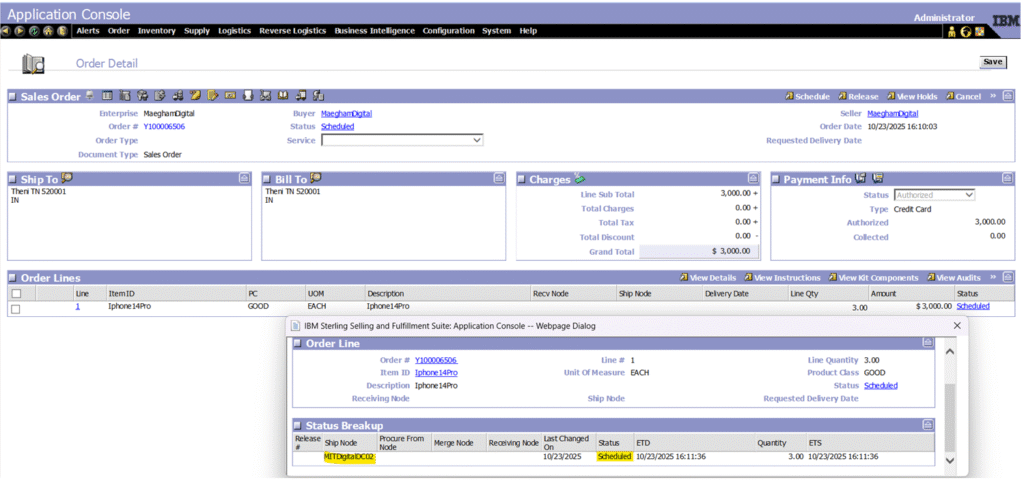Click the Release action link
1024x491 pixels.
pos(862,97)
